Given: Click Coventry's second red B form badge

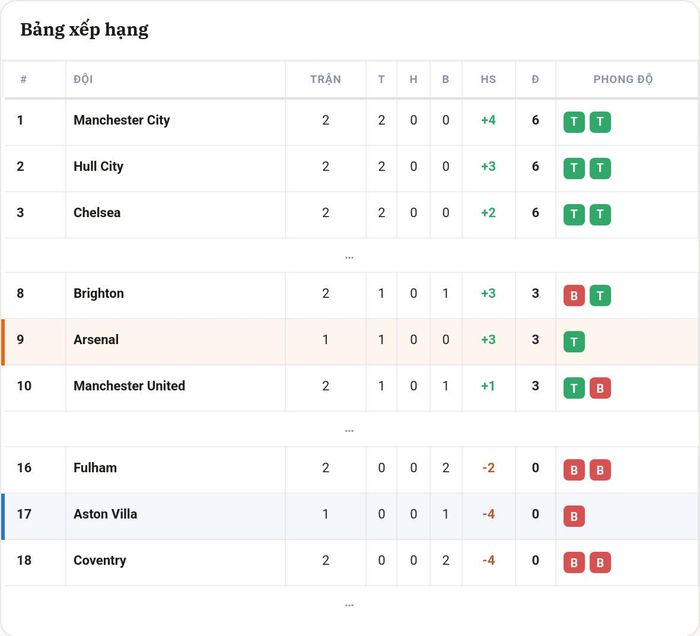Looking at the screenshot, I should tap(600, 562).
